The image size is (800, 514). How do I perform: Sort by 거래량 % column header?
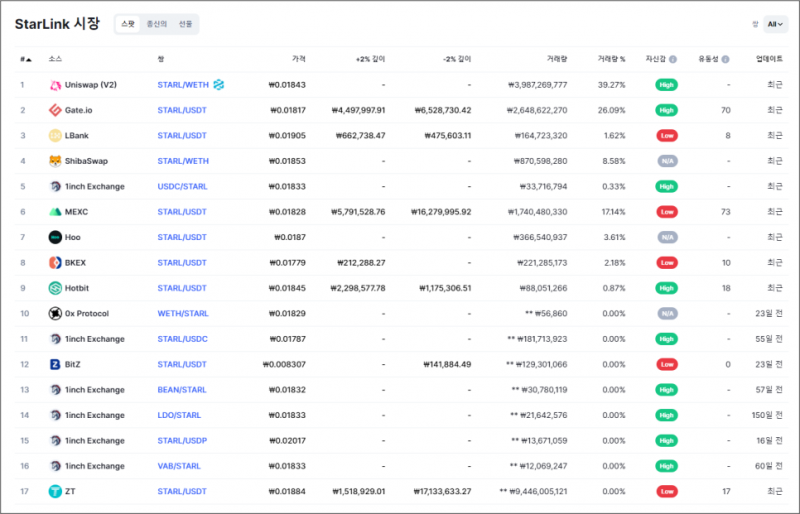pos(611,59)
